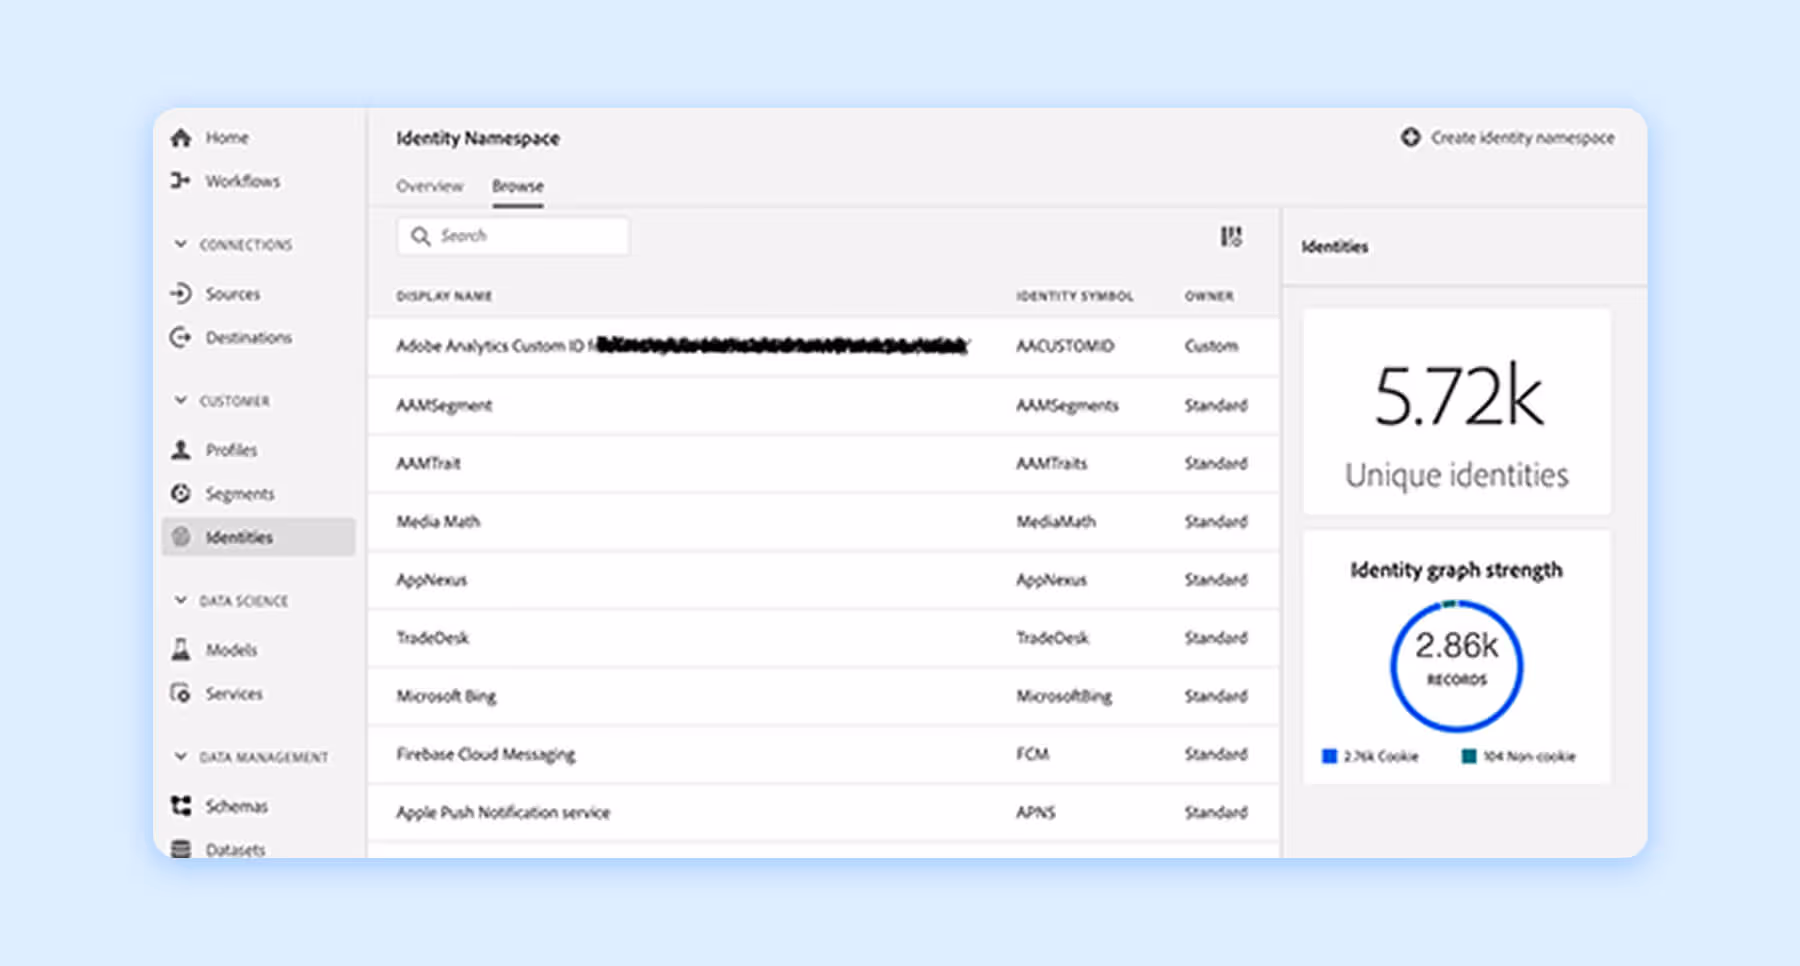The width and height of the screenshot is (1800, 966).
Task: Click the Profiles icon
Action: pos(182,449)
